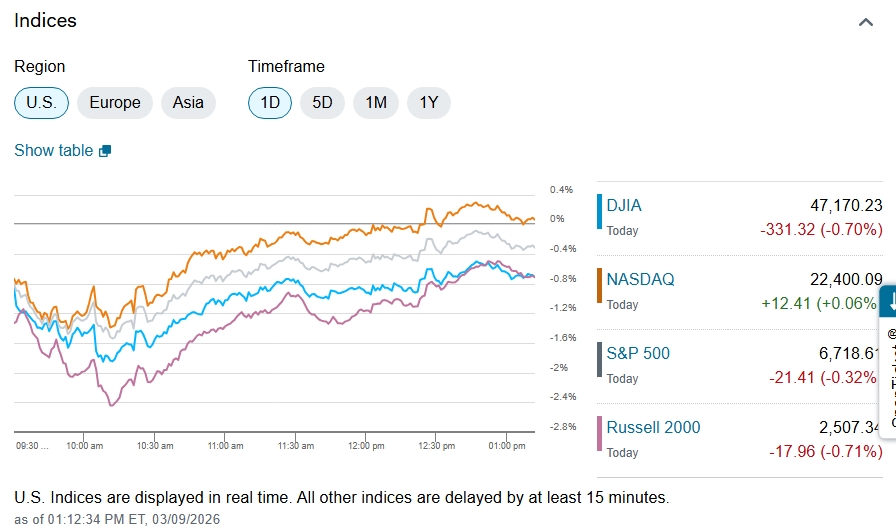The width and height of the screenshot is (896, 531).
Task: Choose the 1M timeframe
Action: tap(376, 103)
